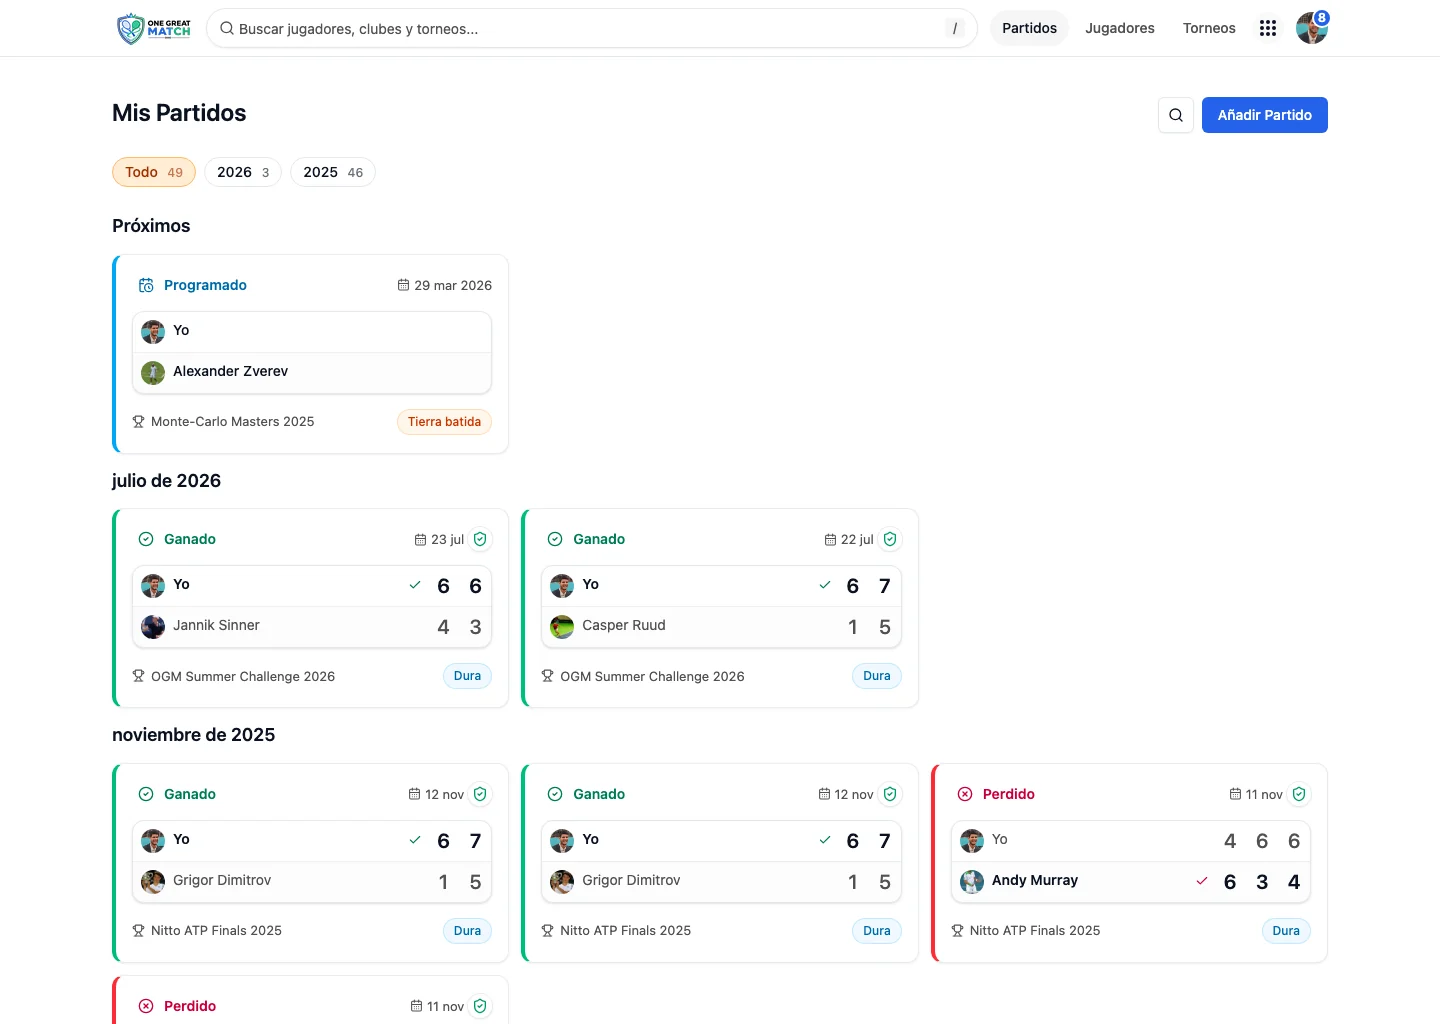This screenshot has height=1024, width=1440.
Task: Click the Yo avatar in the Andy Murray match
Action: [972, 841]
